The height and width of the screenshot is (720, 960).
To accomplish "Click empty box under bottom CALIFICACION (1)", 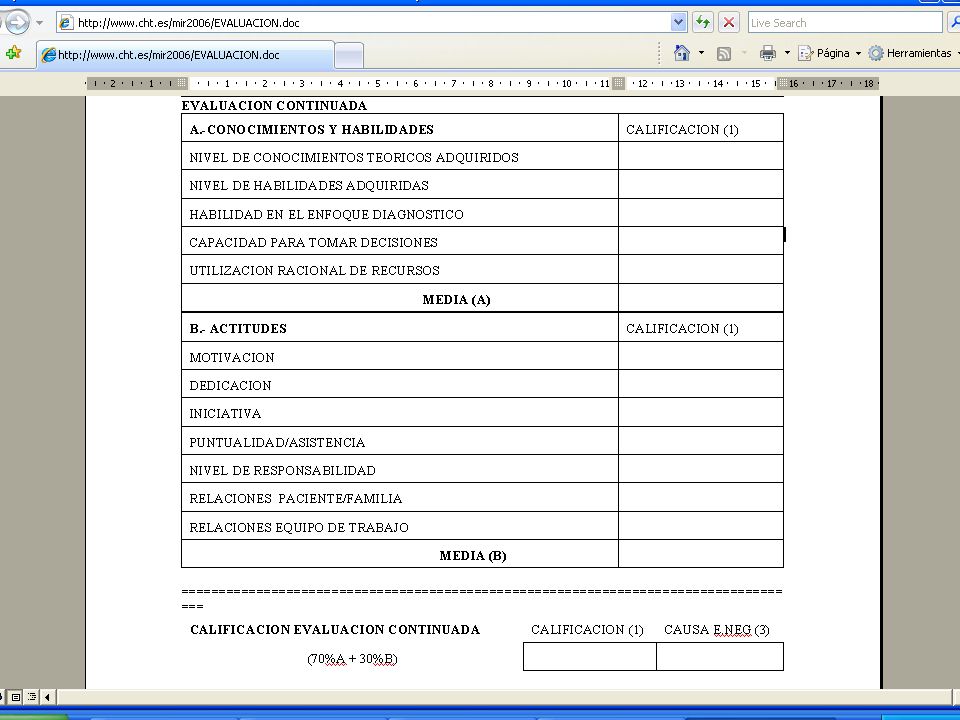I will (590, 656).
